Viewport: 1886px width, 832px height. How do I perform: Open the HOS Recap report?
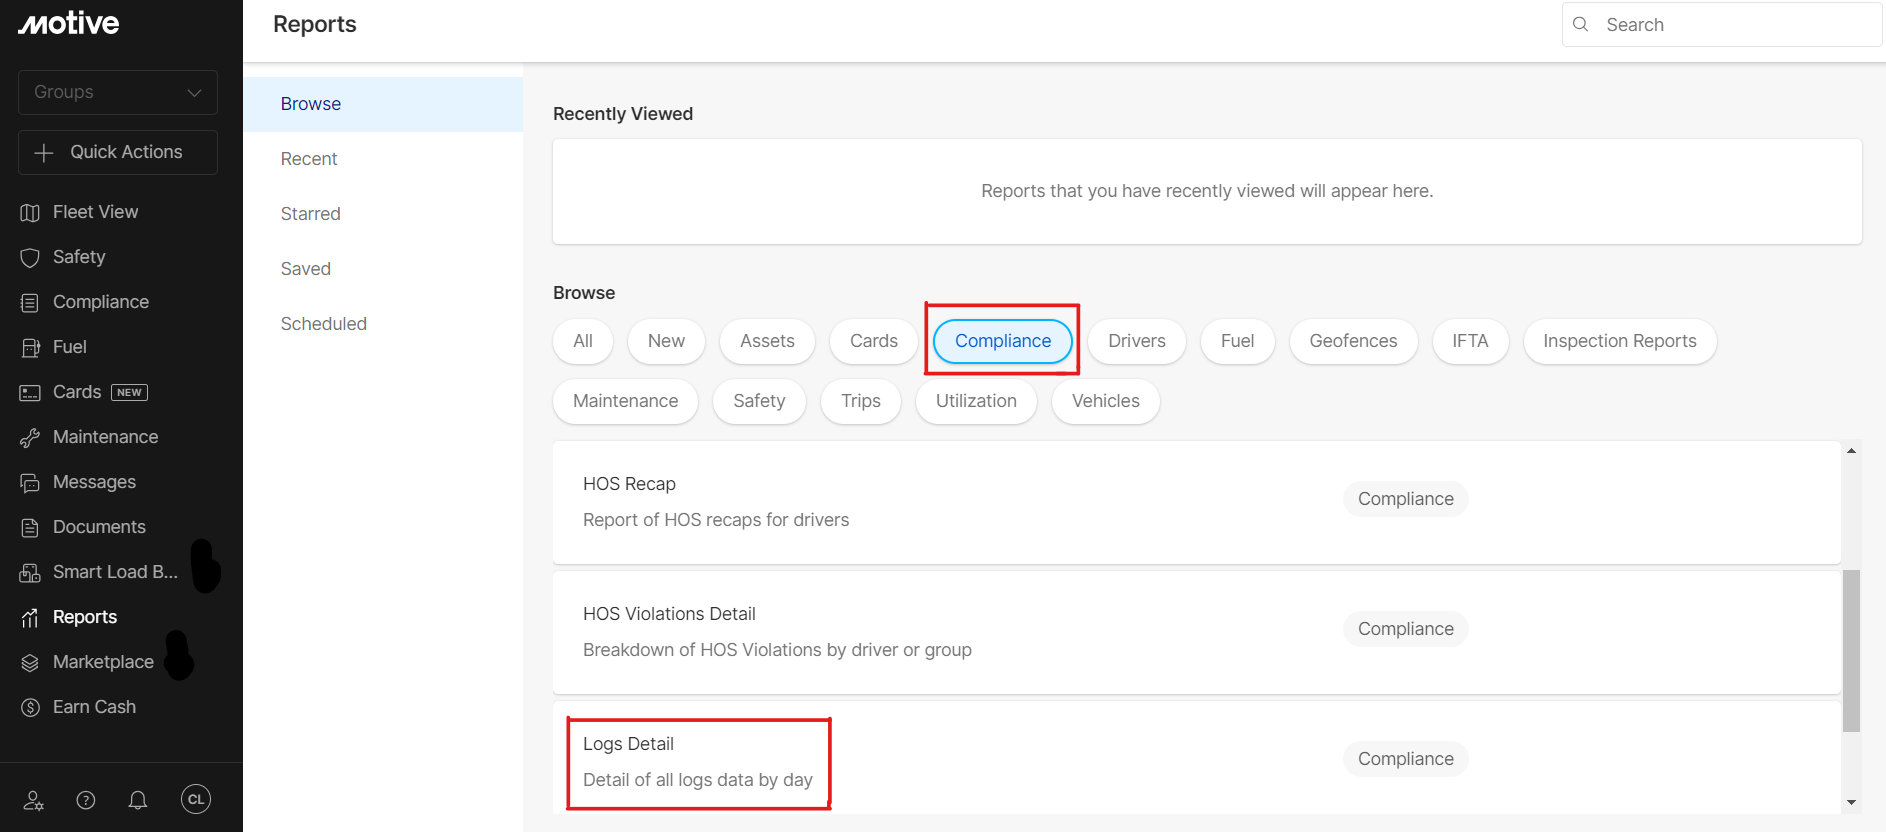coord(1196,502)
